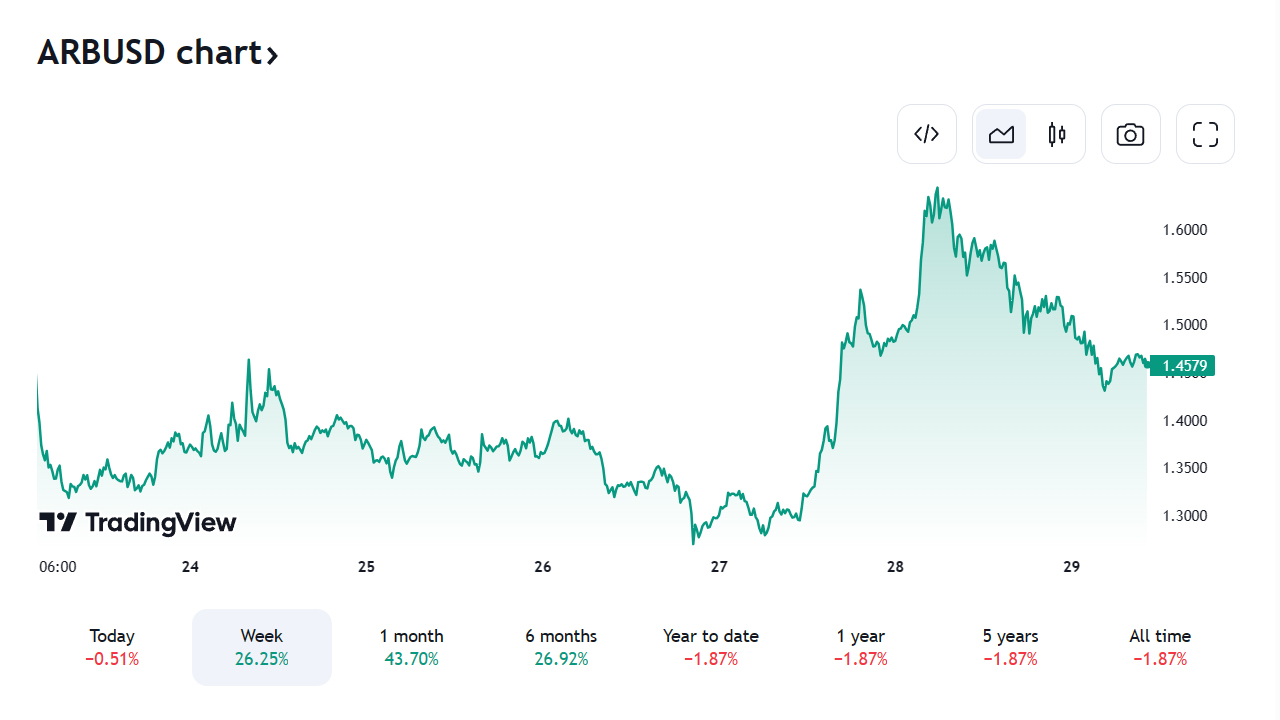1280x720 pixels.
Task: Take a chart snapshot with camera
Action: click(1130, 134)
